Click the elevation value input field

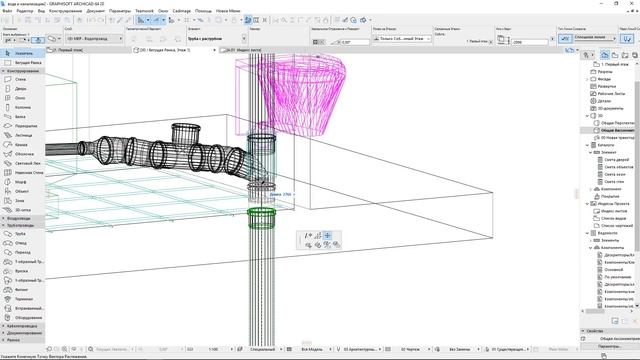point(529,42)
